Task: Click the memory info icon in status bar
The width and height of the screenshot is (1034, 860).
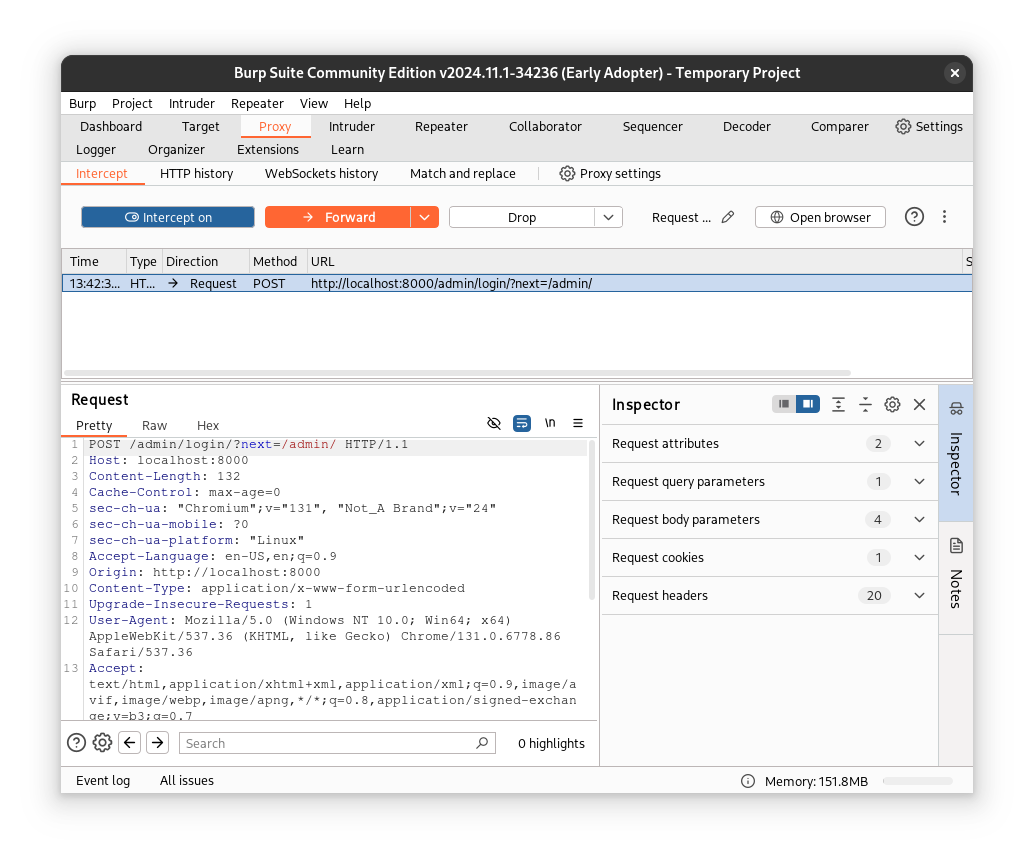Action: pos(748,782)
